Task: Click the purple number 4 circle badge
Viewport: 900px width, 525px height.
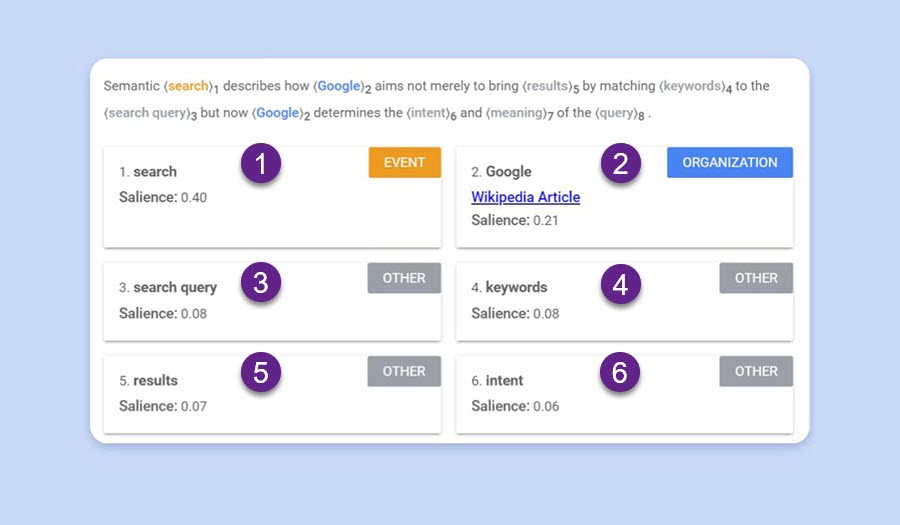Action: pos(620,285)
